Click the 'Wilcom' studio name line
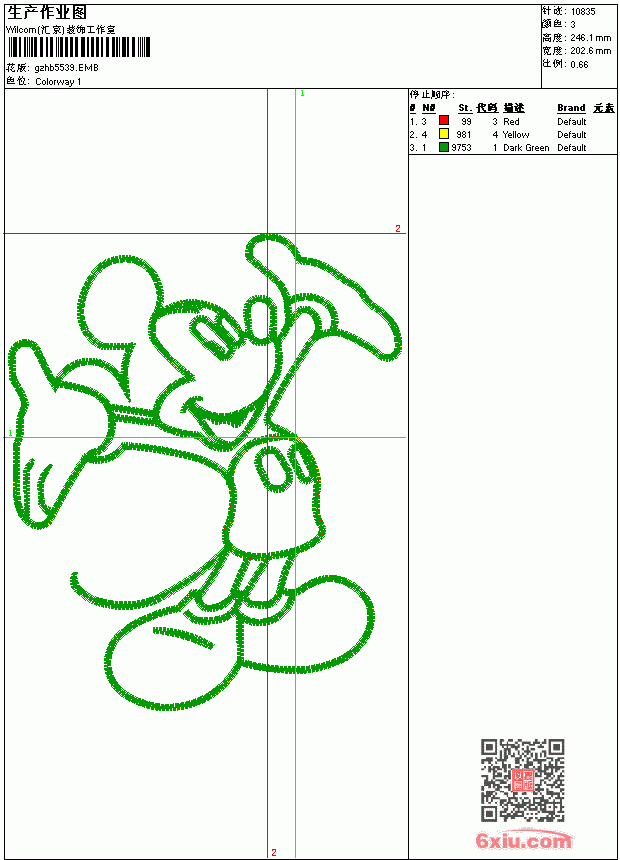Screen dimensions: 620x860 (61, 30)
